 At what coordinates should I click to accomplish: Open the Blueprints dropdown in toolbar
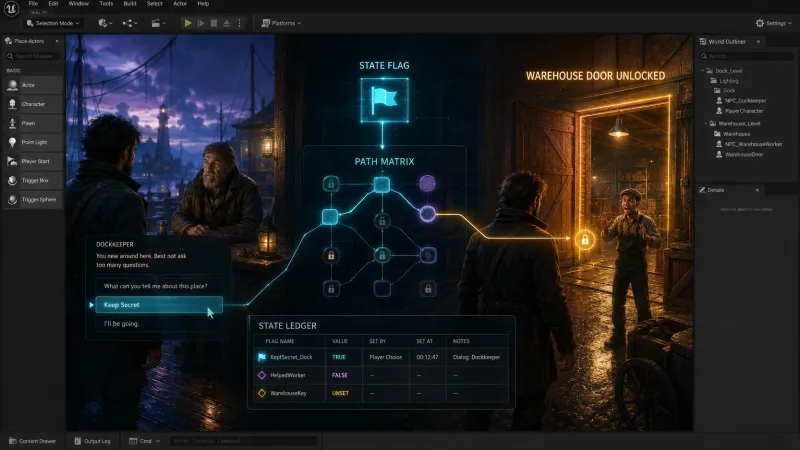click(130, 23)
